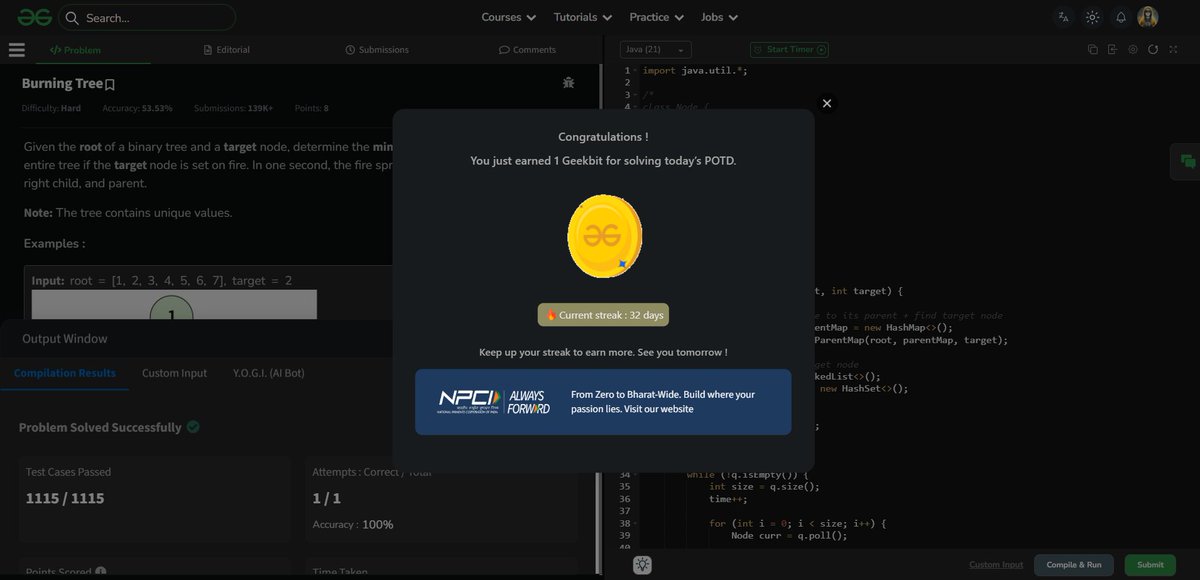This screenshot has height=580, width=1200.
Task: Copy code using editor copy icon
Action: (1093, 49)
